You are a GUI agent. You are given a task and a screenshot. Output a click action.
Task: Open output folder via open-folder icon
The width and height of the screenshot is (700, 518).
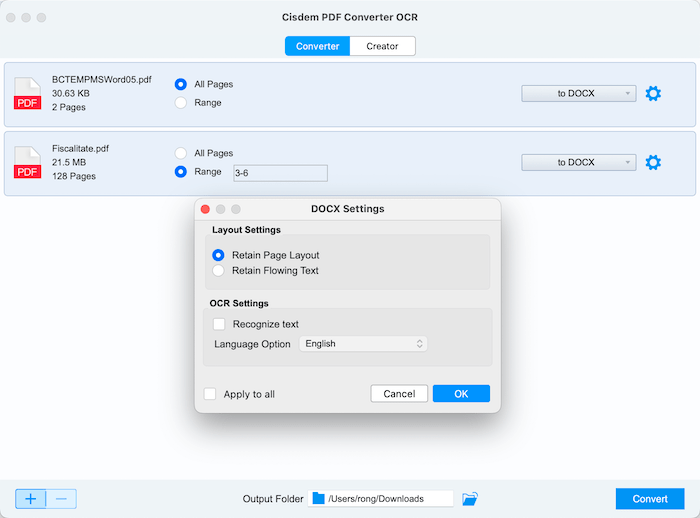(x=470, y=498)
